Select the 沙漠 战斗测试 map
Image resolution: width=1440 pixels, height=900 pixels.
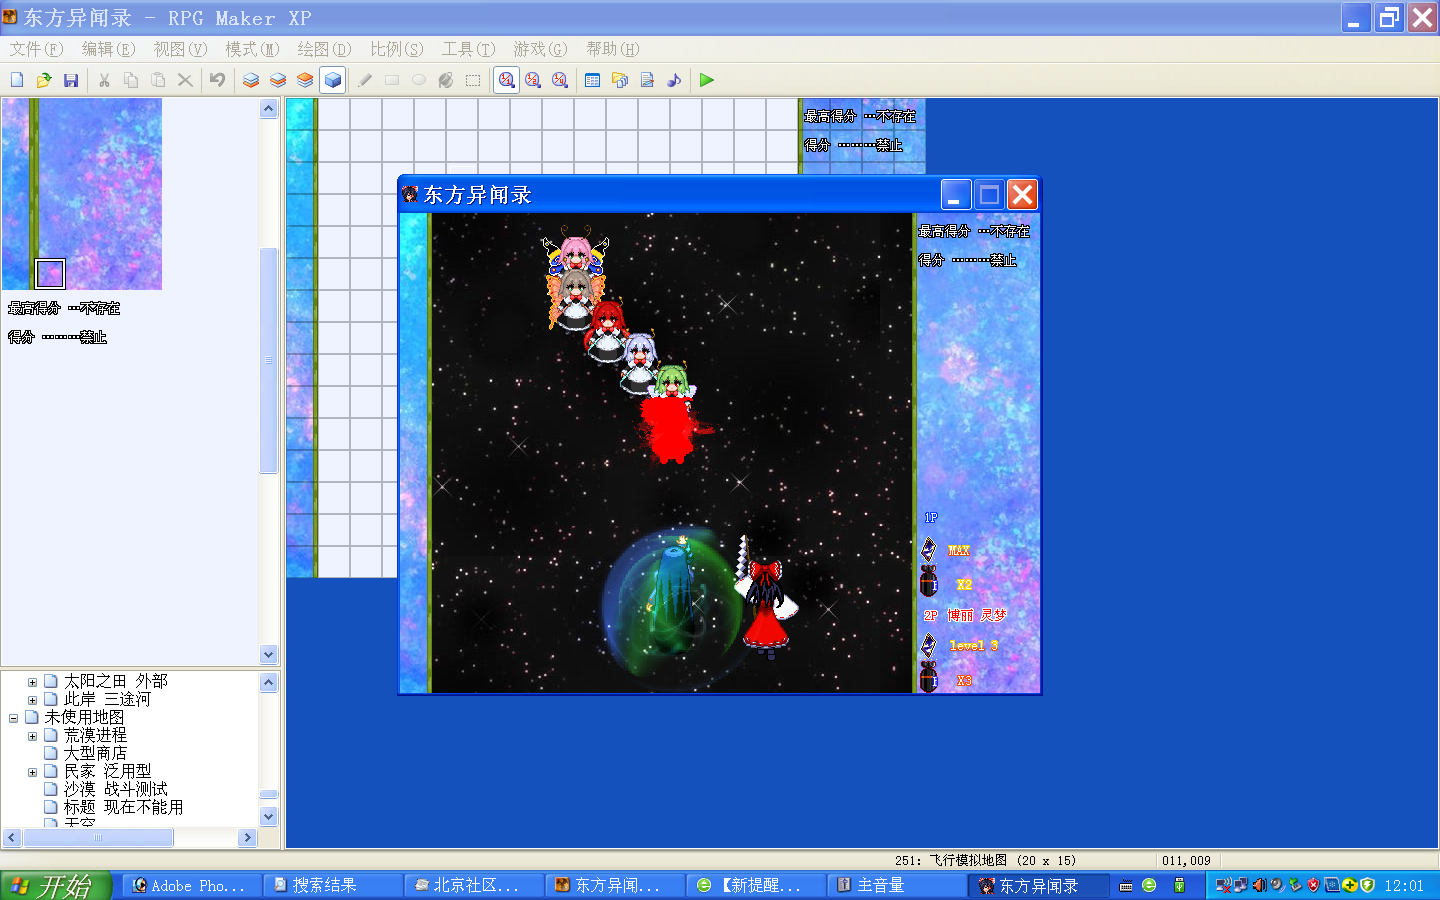click(116, 789)
